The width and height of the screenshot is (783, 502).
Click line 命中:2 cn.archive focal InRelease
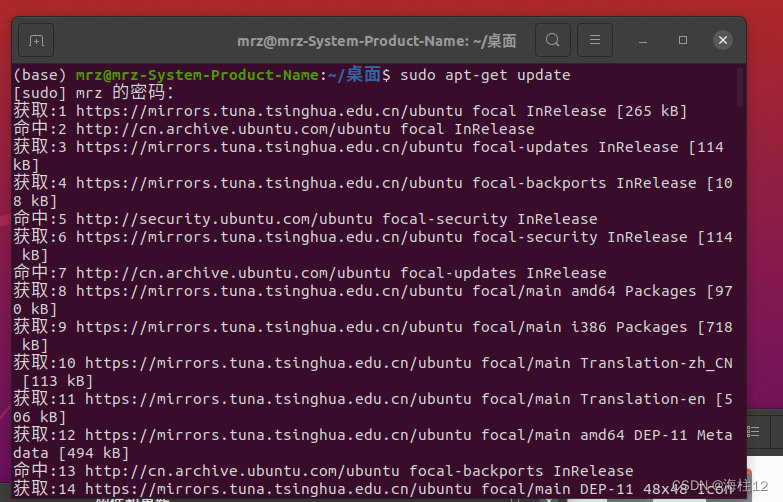pos(274,129)
